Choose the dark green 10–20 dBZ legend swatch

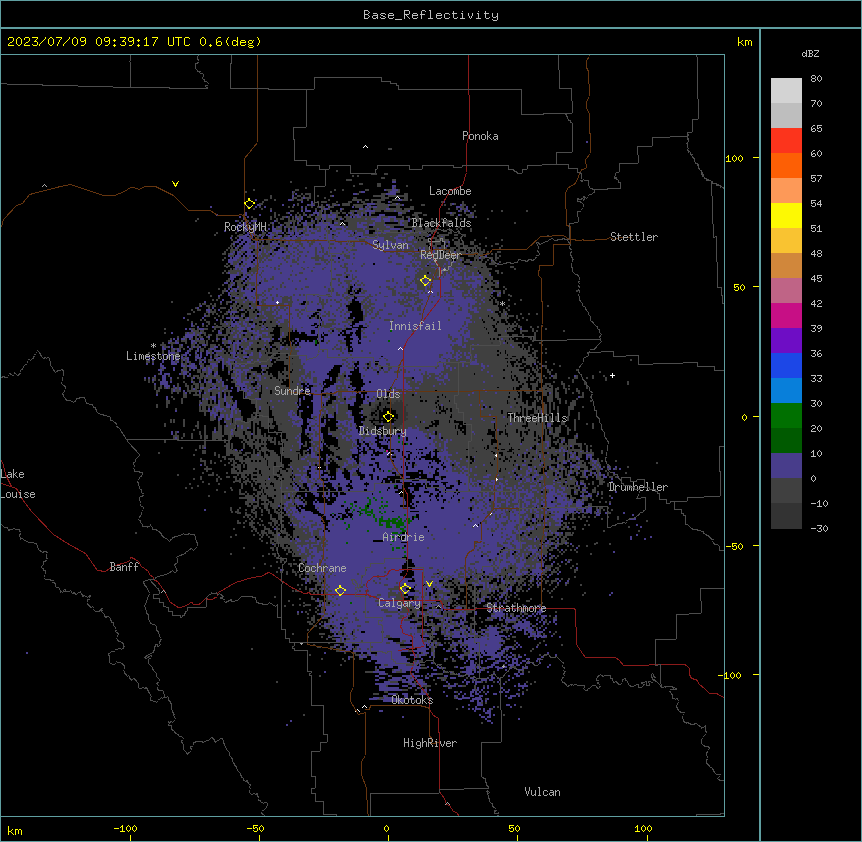786,441
